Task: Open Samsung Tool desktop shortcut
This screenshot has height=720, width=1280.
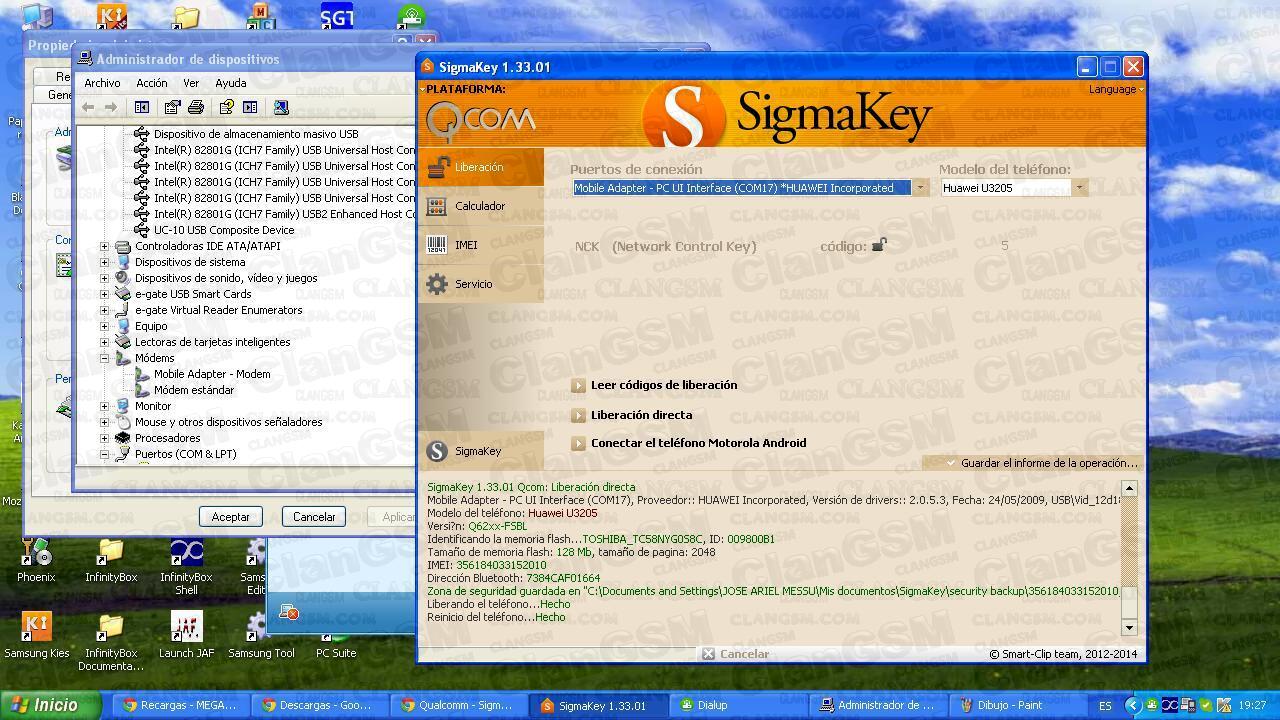Action: click(x=261, y=635)
